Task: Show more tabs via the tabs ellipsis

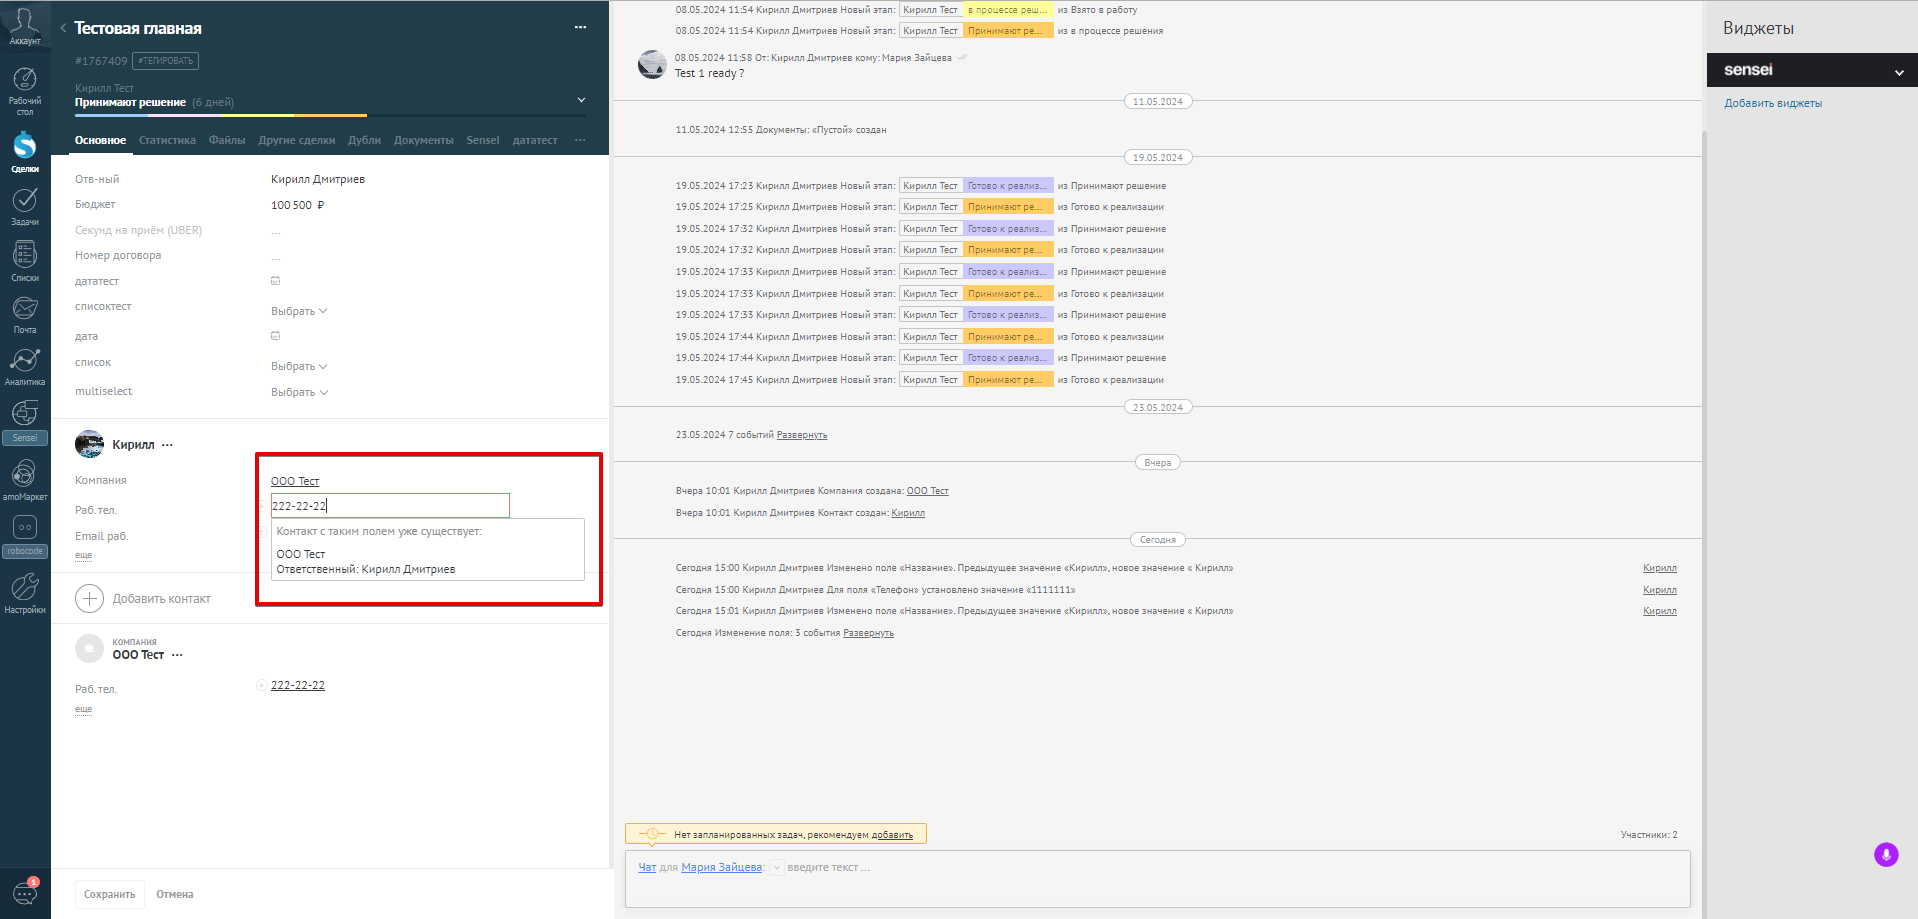Action: tap(580, 140)
